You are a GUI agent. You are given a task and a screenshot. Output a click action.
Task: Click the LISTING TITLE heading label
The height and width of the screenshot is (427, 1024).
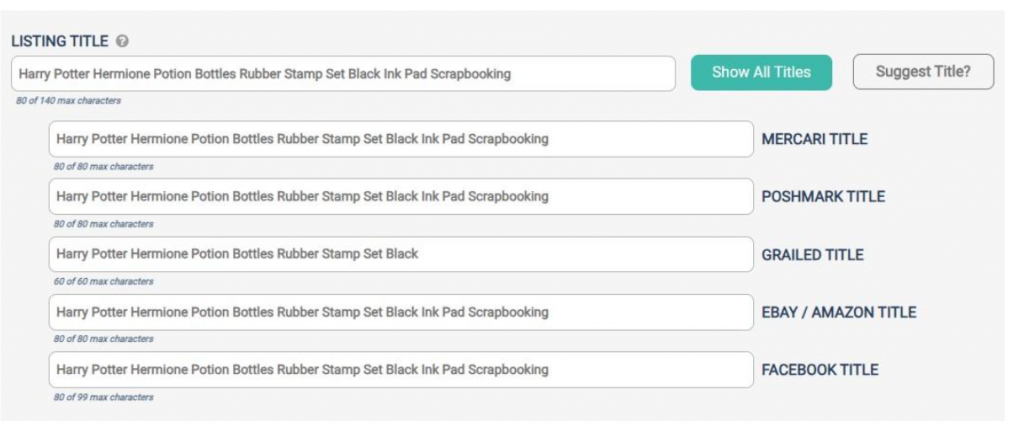tap(59, 41)
